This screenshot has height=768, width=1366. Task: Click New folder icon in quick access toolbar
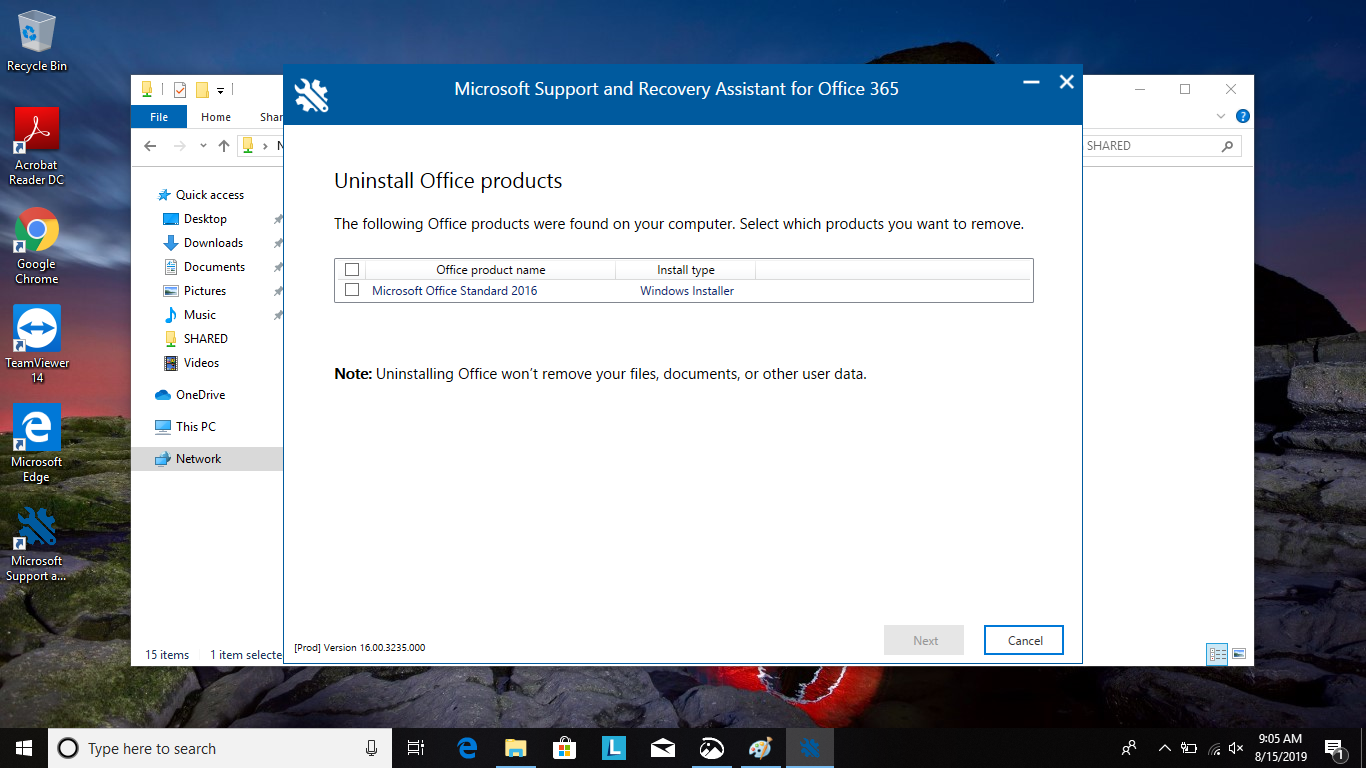coord(202,90)
